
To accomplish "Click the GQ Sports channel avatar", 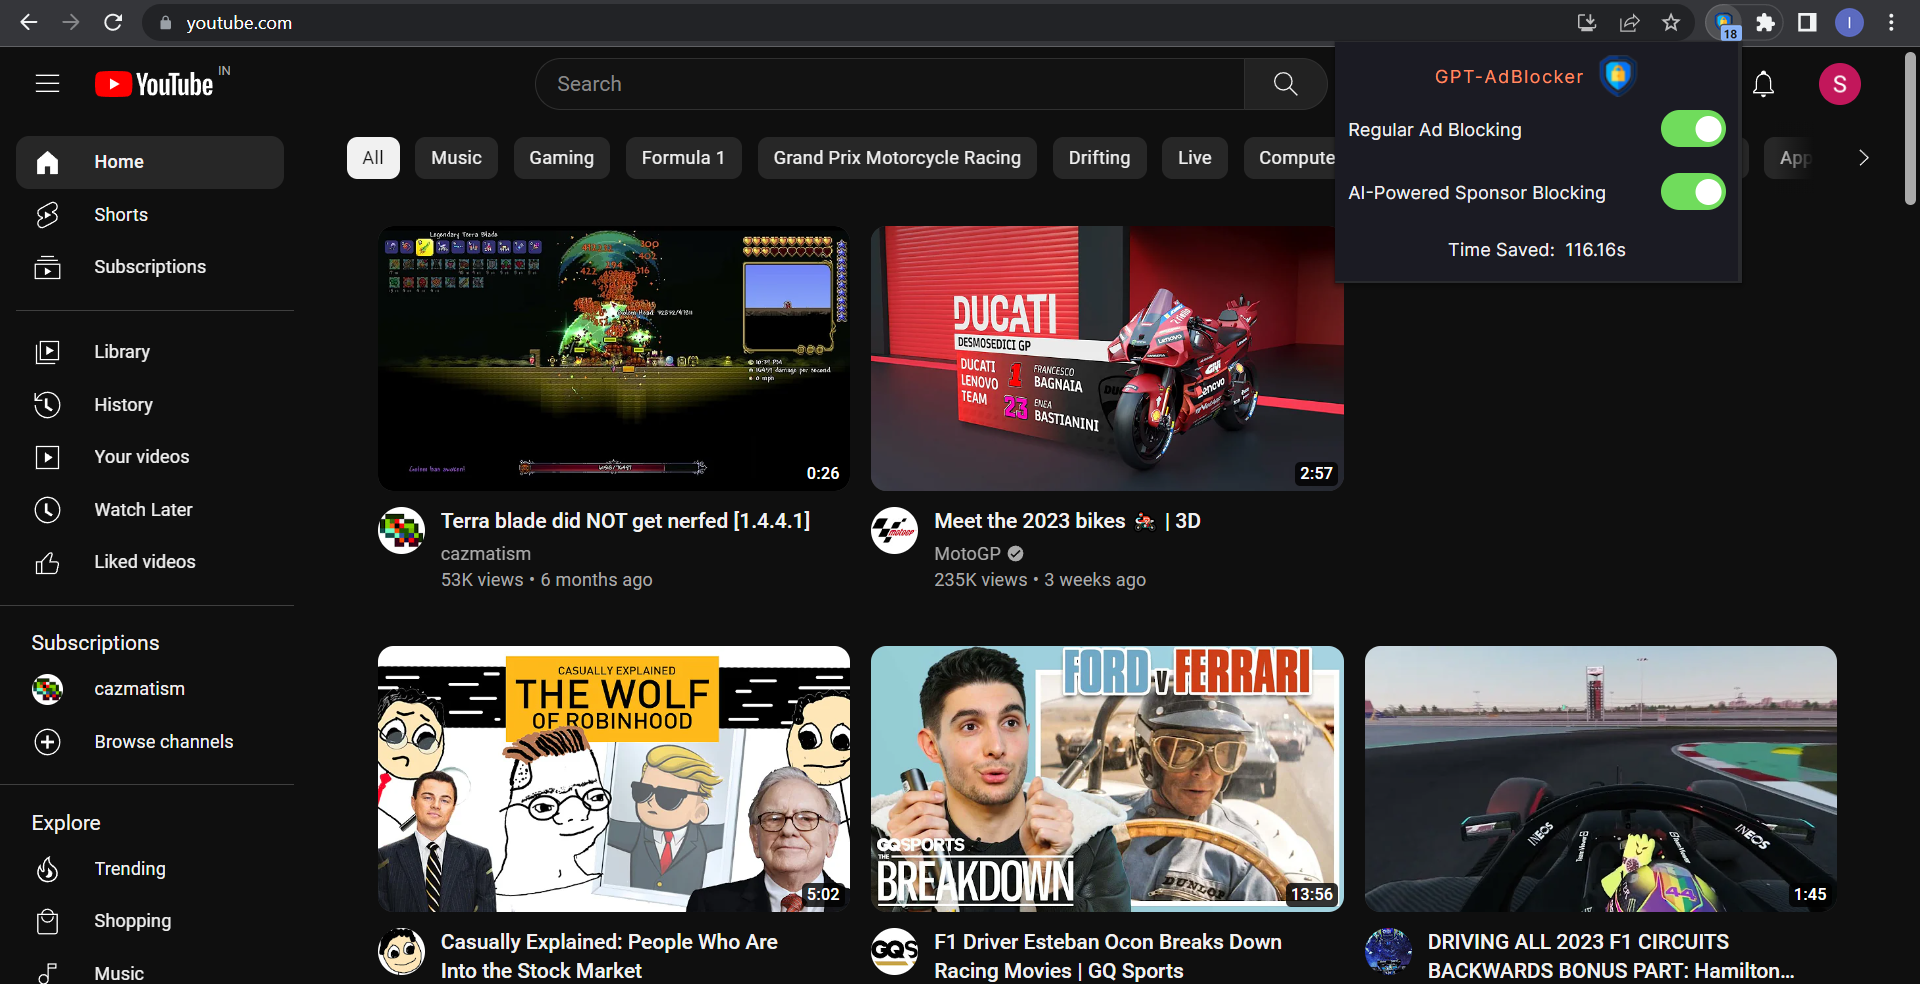I will click(894, 951).
